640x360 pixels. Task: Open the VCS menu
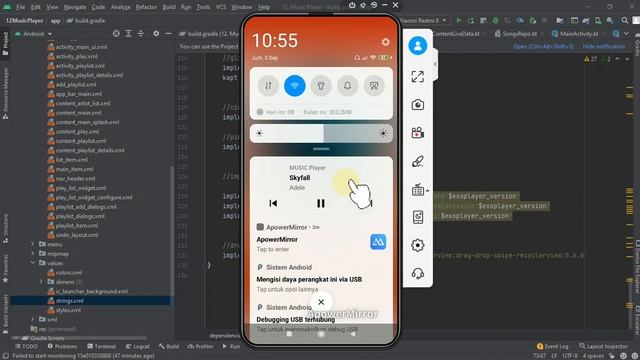[x=220, y=7]
